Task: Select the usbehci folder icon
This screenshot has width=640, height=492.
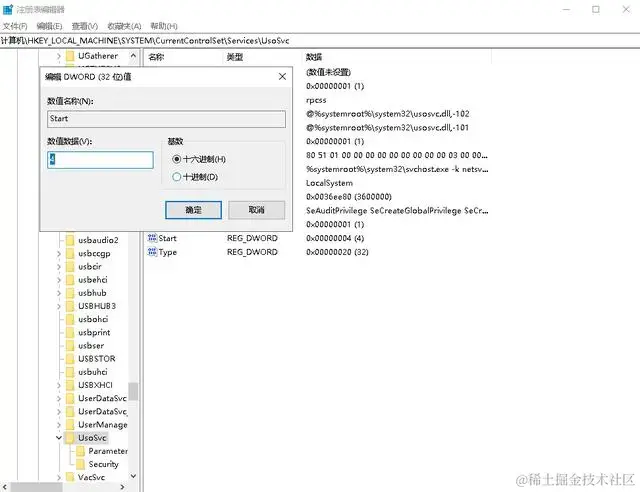Action: pyautogui.click(x=70, y=280)
